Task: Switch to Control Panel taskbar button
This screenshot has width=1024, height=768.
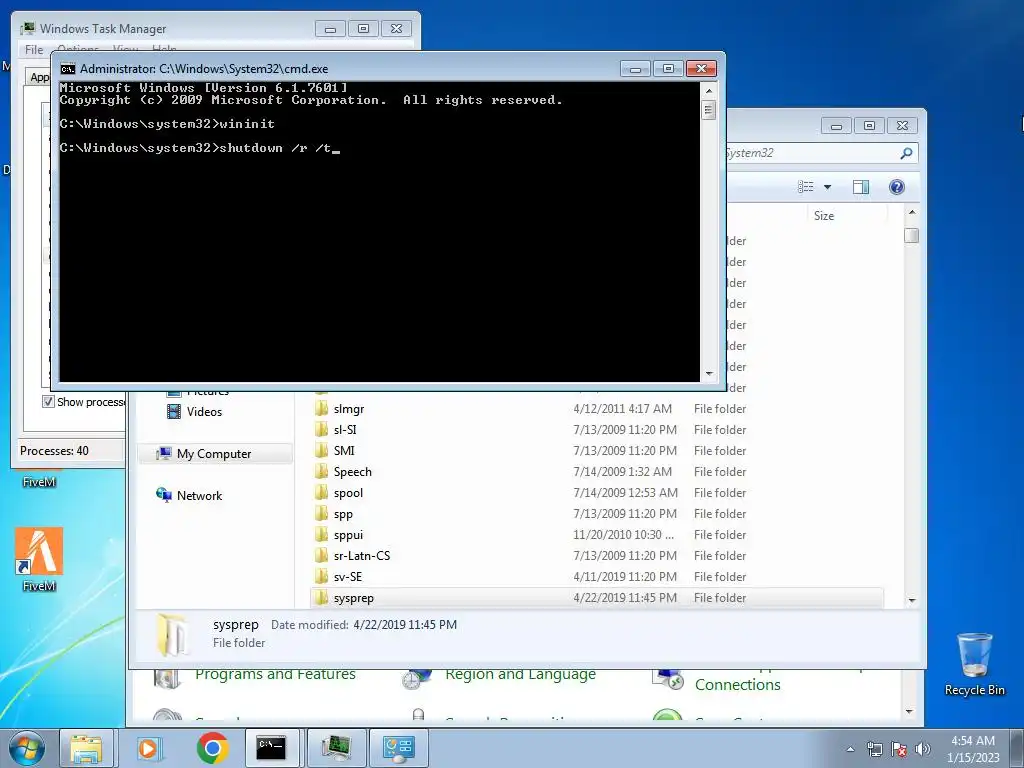Action: coord(399,748)
